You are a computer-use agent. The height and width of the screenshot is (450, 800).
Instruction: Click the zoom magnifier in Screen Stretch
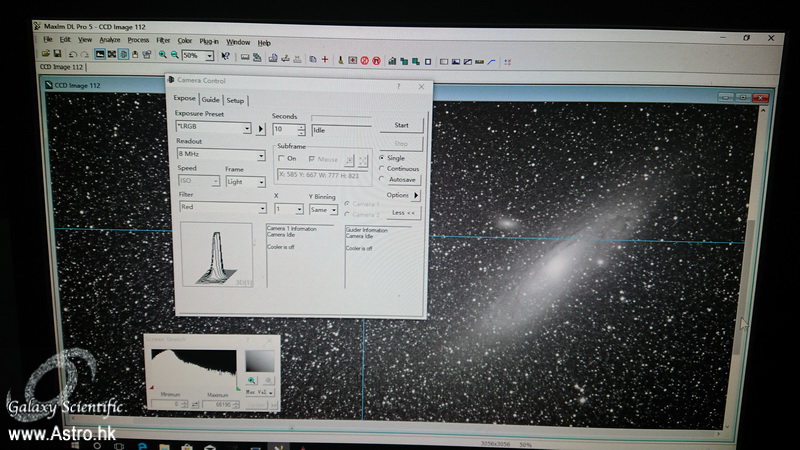252,380
